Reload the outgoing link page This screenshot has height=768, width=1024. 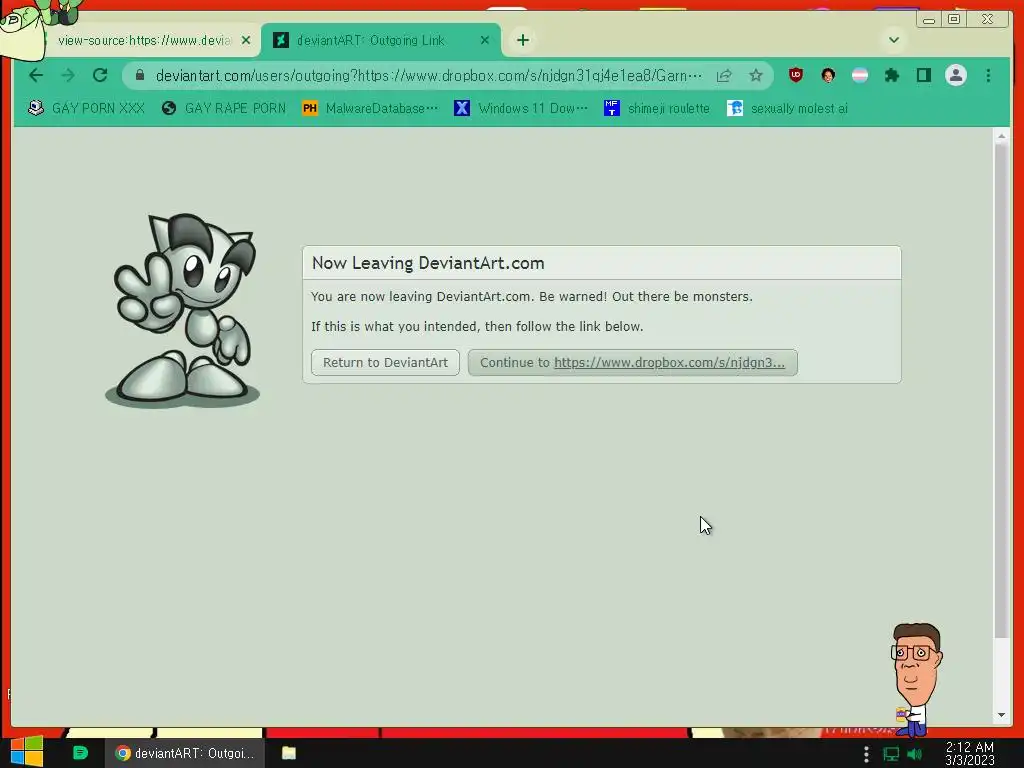click(100, 76)
